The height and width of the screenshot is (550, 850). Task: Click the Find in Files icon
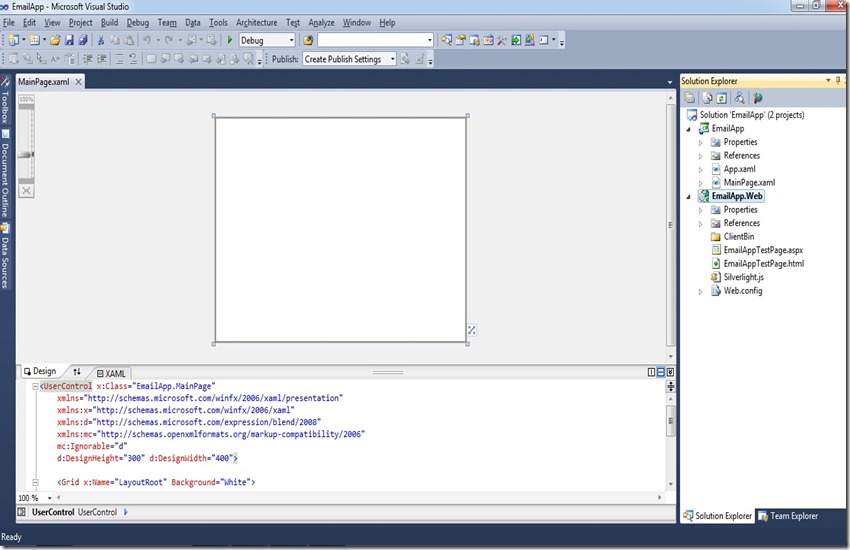pos(308,40)
